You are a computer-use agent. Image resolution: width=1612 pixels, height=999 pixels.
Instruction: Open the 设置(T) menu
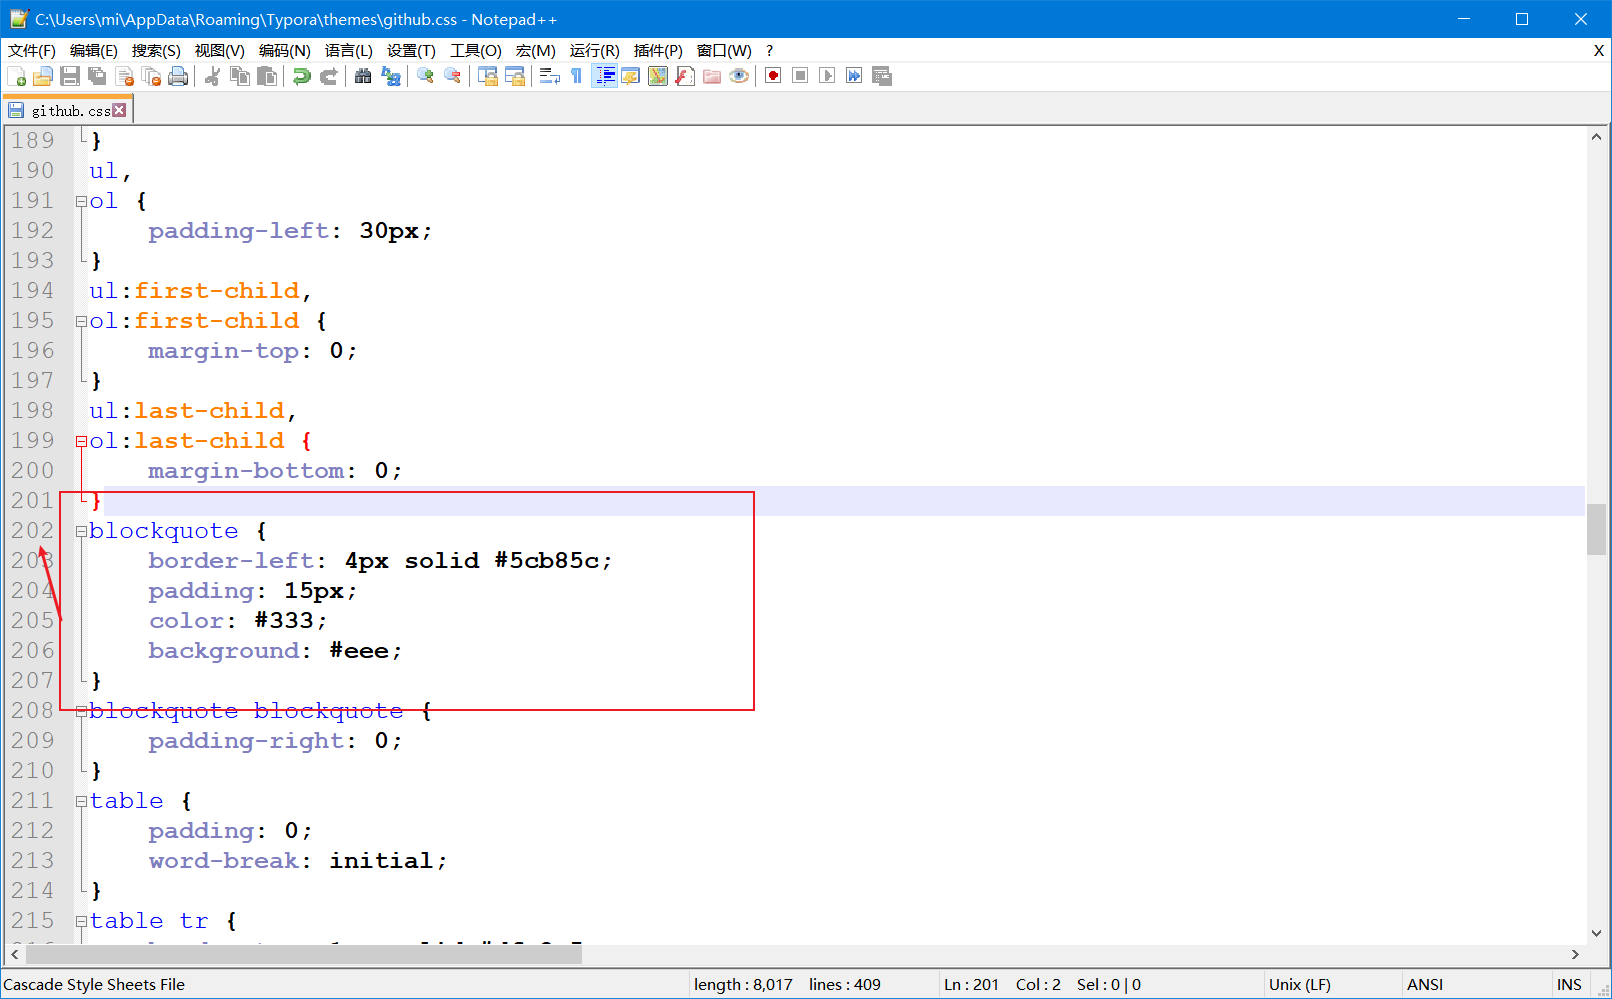411,50
